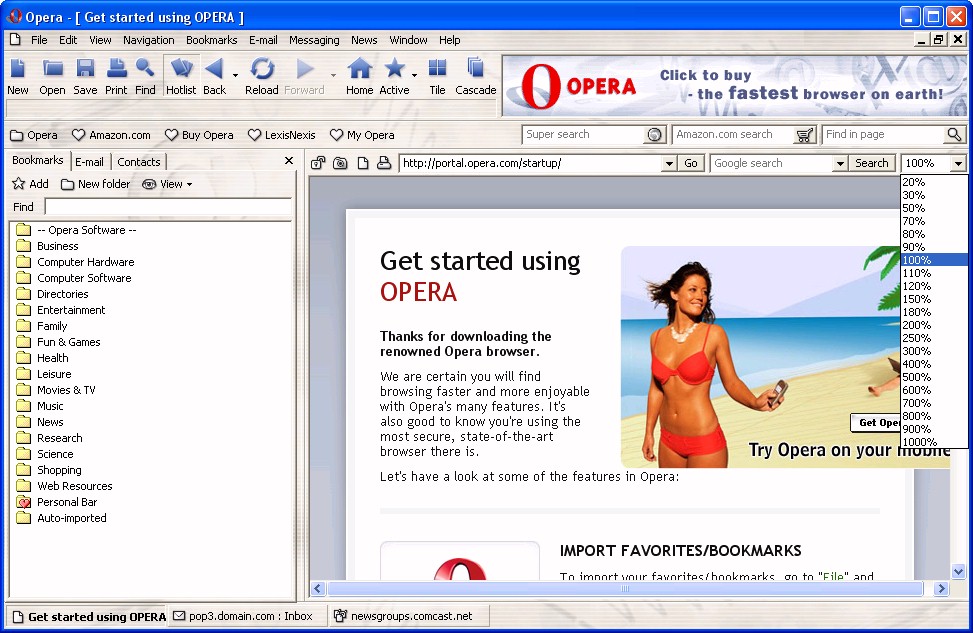Click the Open file toolbar icon
Viewport: 973px width, 633px height.
pos(52,76)
